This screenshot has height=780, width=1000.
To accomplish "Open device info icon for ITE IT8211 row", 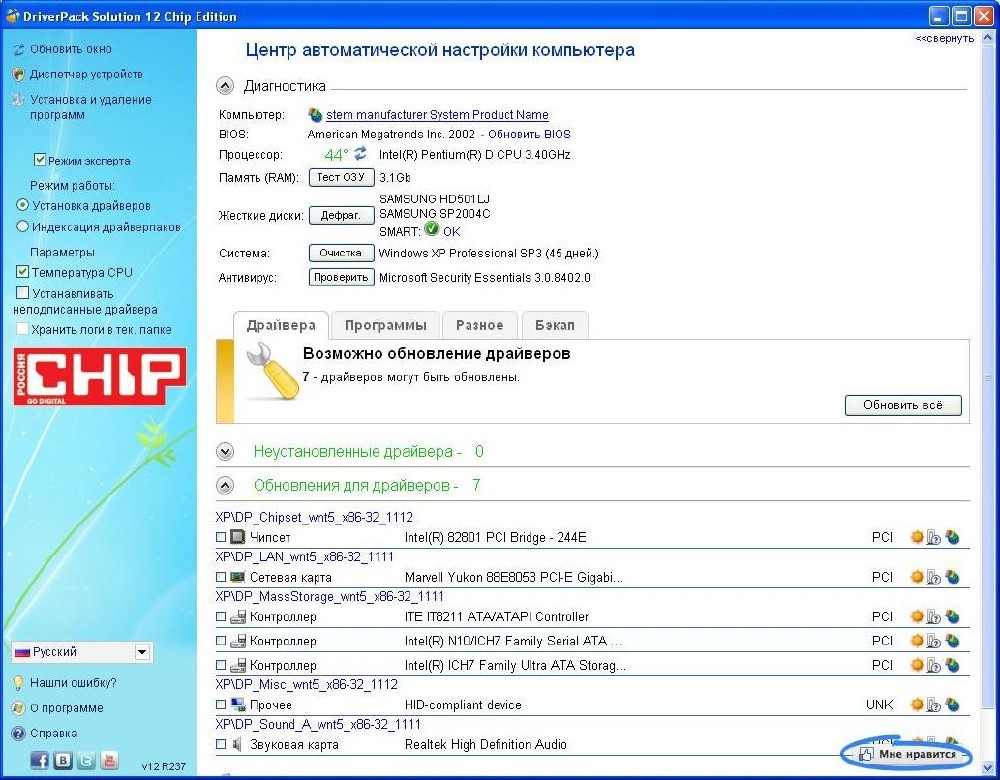I will [934, 617].
